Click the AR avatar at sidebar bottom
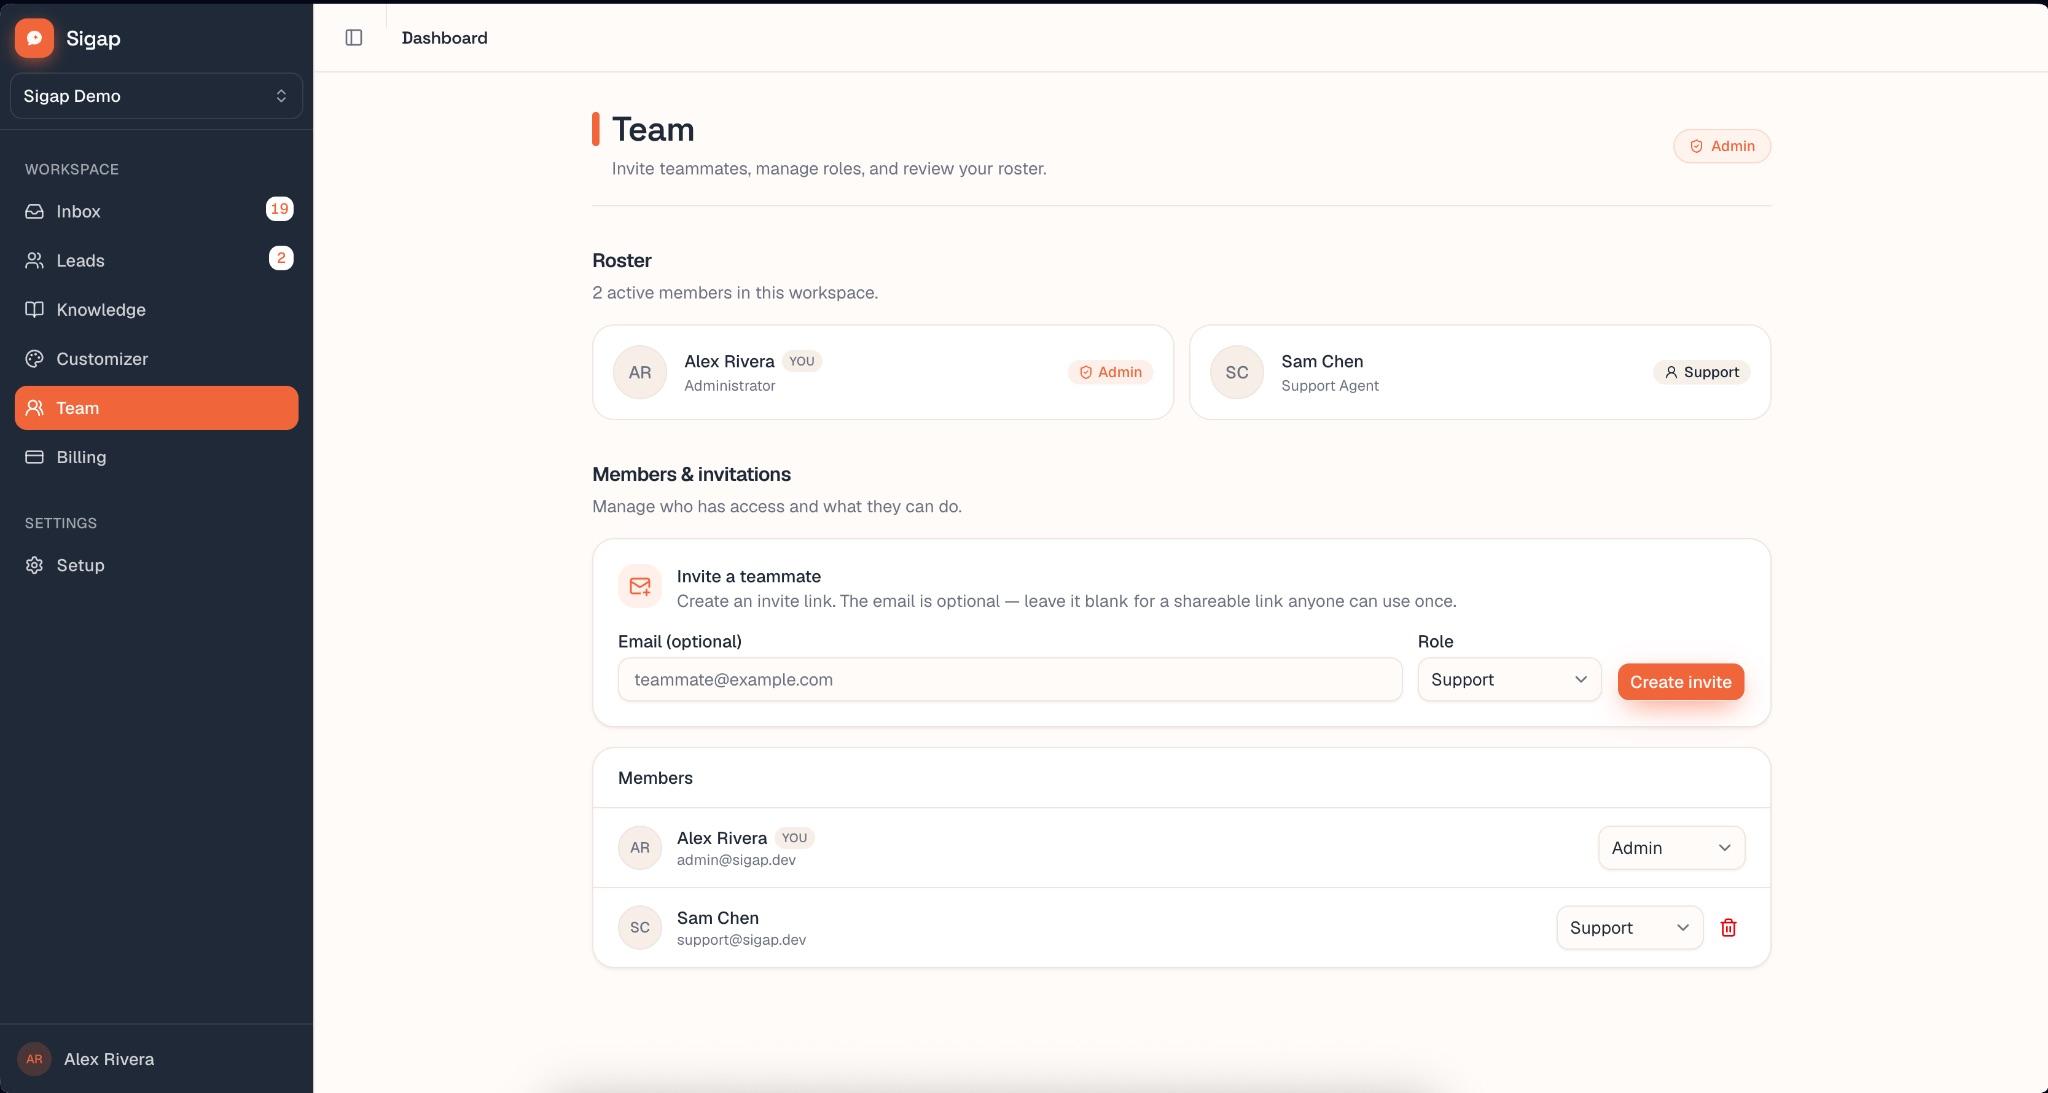Image resolution: width=2048 pixels, height=1093 pixels. pyautogui.click(x=34, y=1059)
